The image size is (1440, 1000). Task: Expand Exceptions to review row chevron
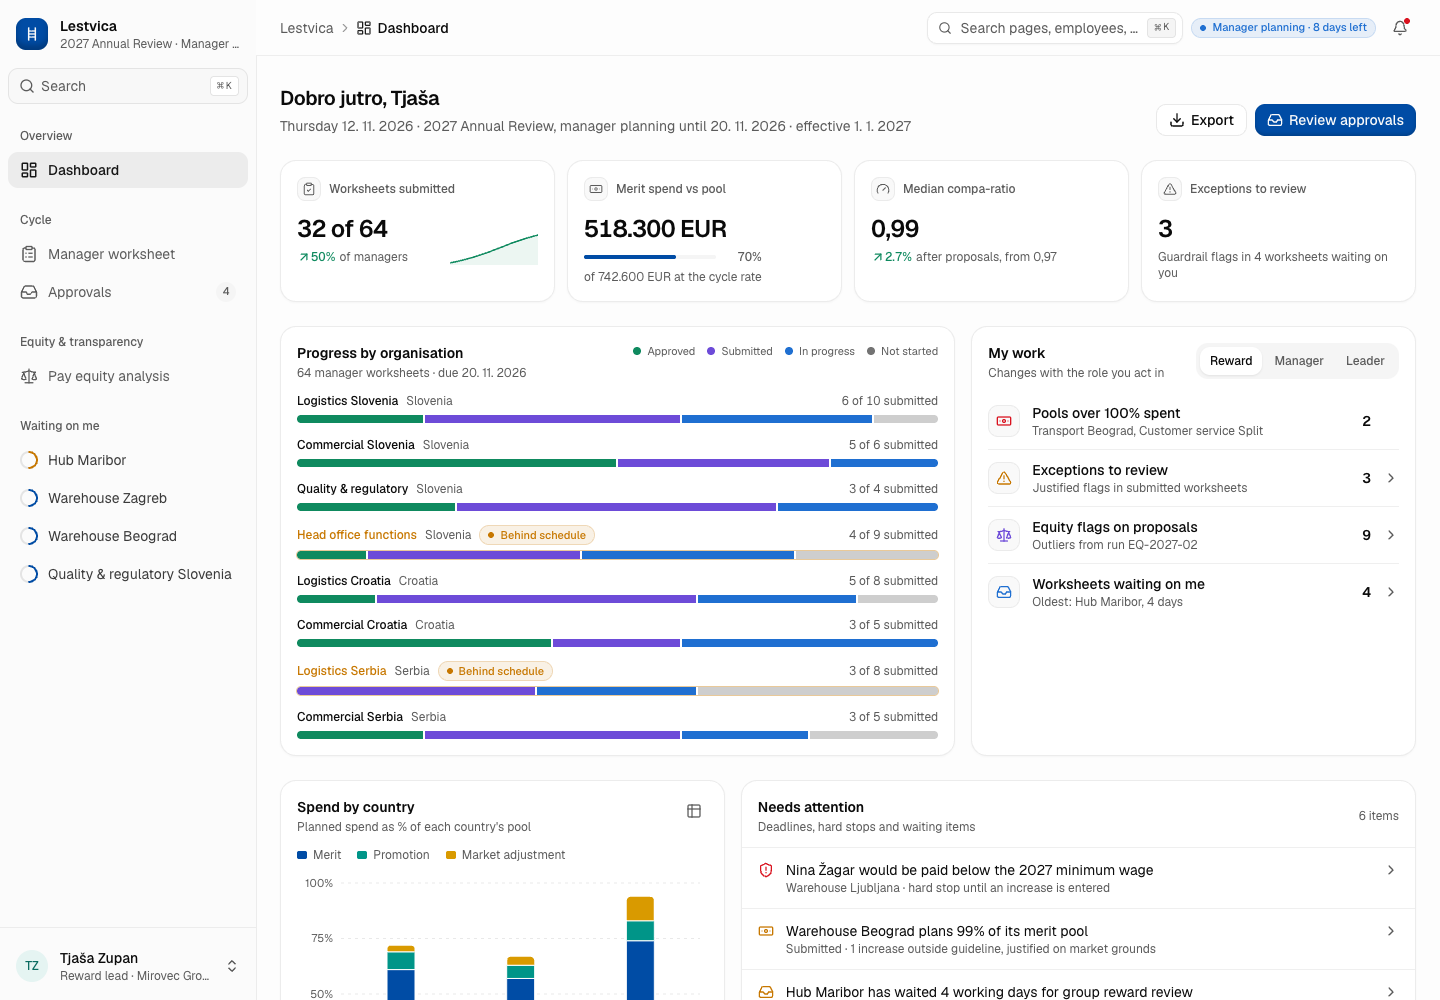click(1391, 478)
